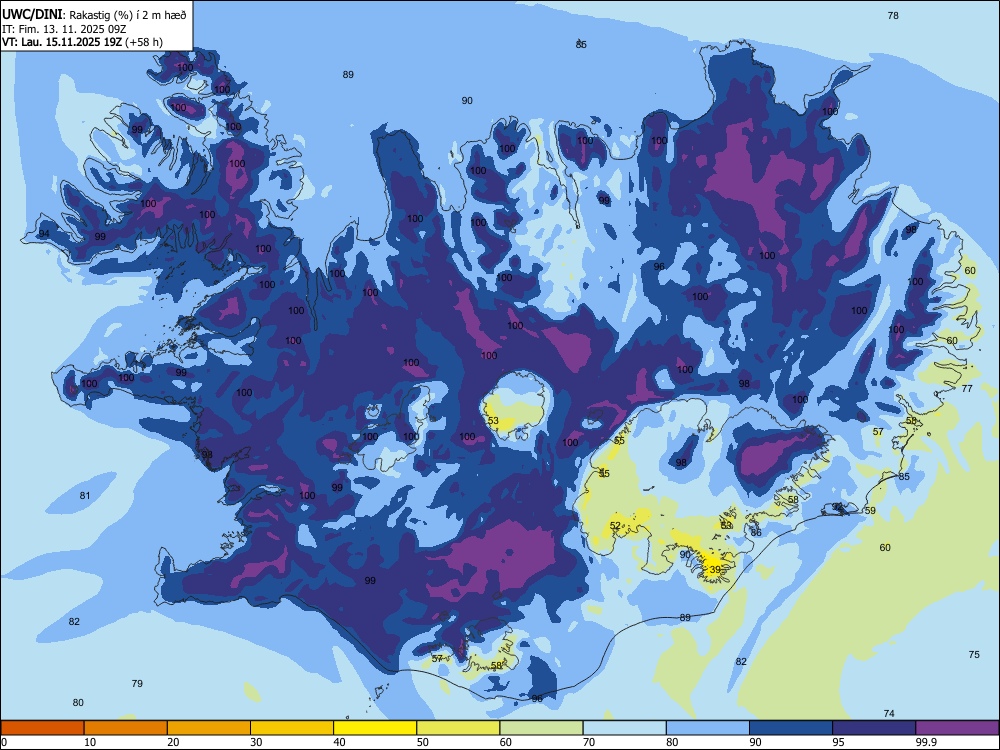Viewport: 1000px width, 750px height.
Task: Click the legend tick label 95
Action: [x=838, y=742]
